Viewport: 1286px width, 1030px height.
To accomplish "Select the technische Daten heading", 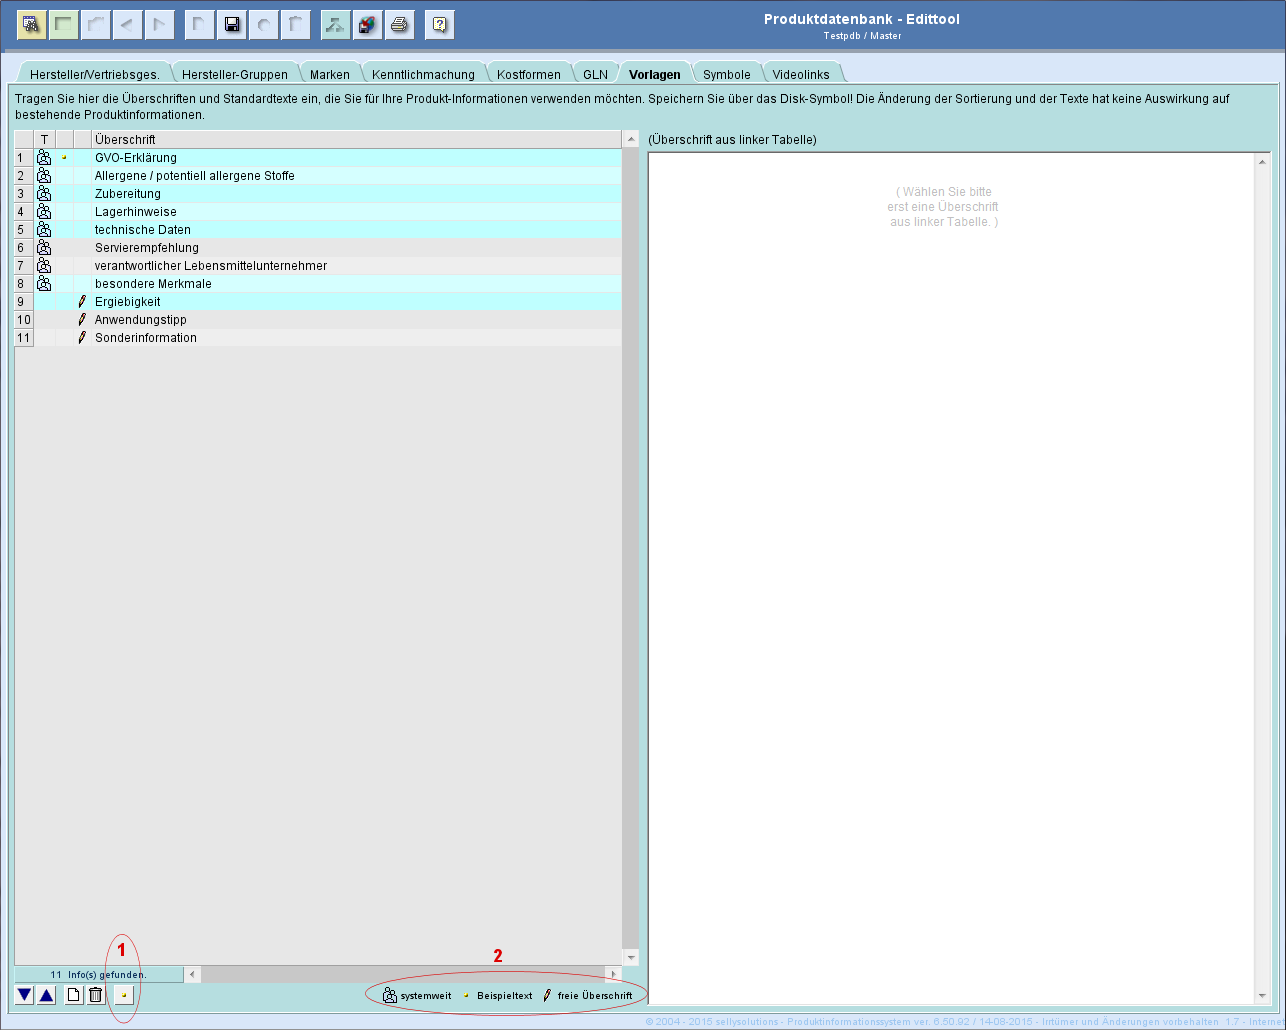I will point(143,230).
